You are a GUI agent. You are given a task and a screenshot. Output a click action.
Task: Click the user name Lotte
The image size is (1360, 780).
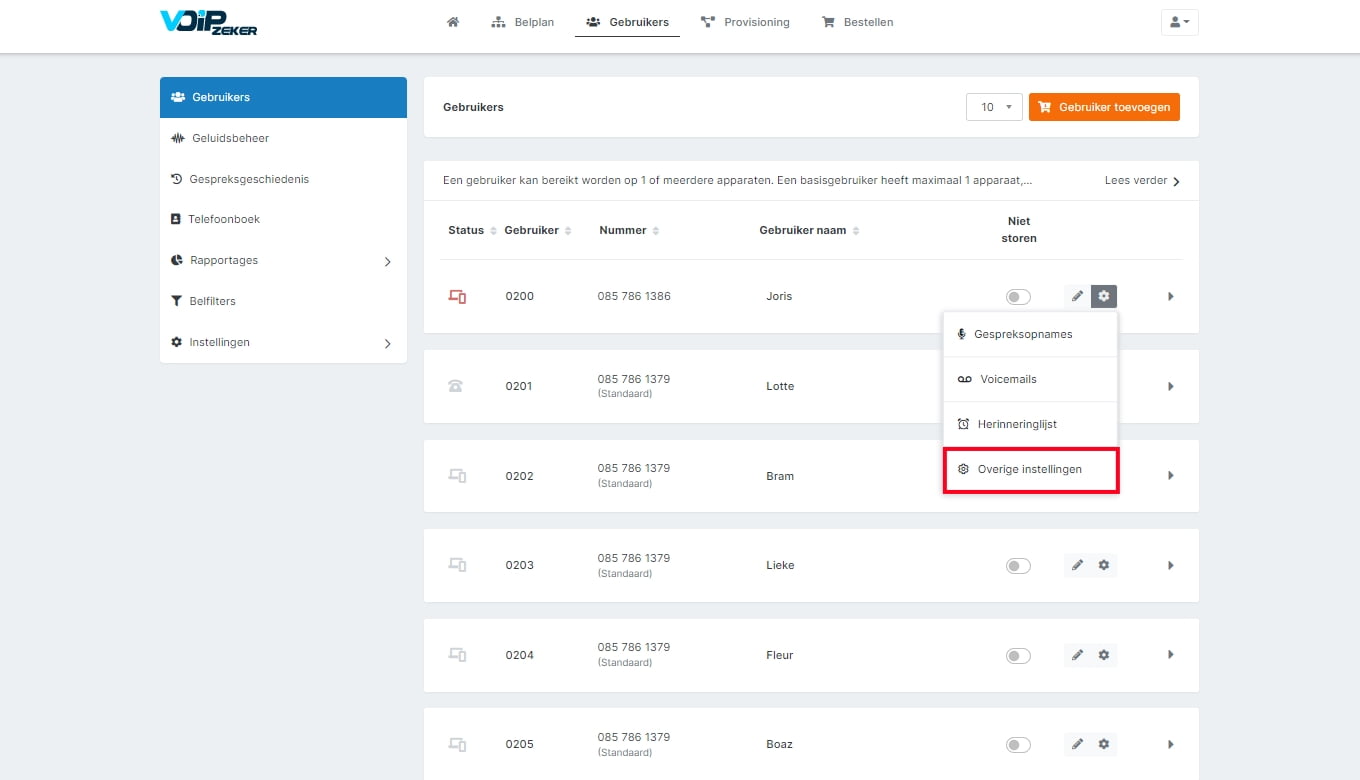780,386
